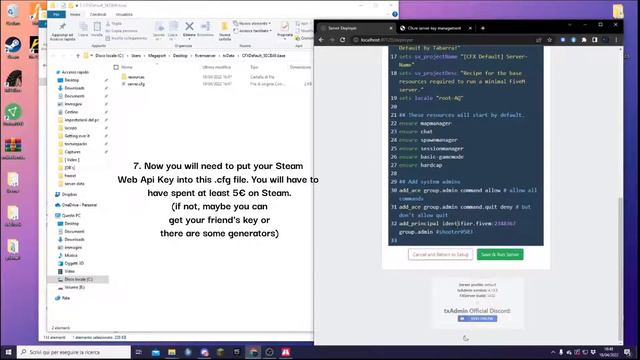The width and height of the screenshot is (640, 360).
Task: Create a new folder with Nuova cartella
Action: point(224,31)
